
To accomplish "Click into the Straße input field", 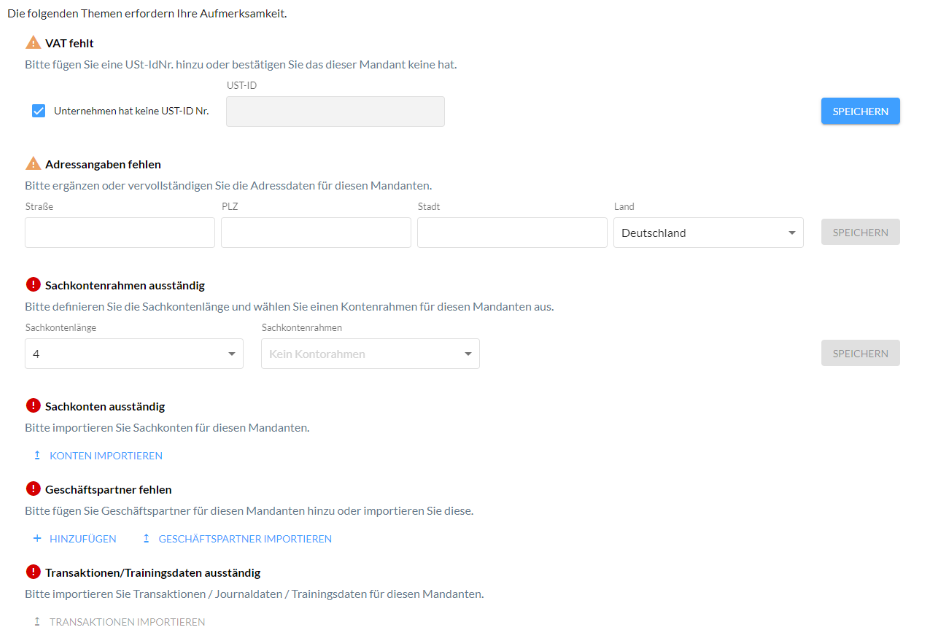I will pos(120,233).
